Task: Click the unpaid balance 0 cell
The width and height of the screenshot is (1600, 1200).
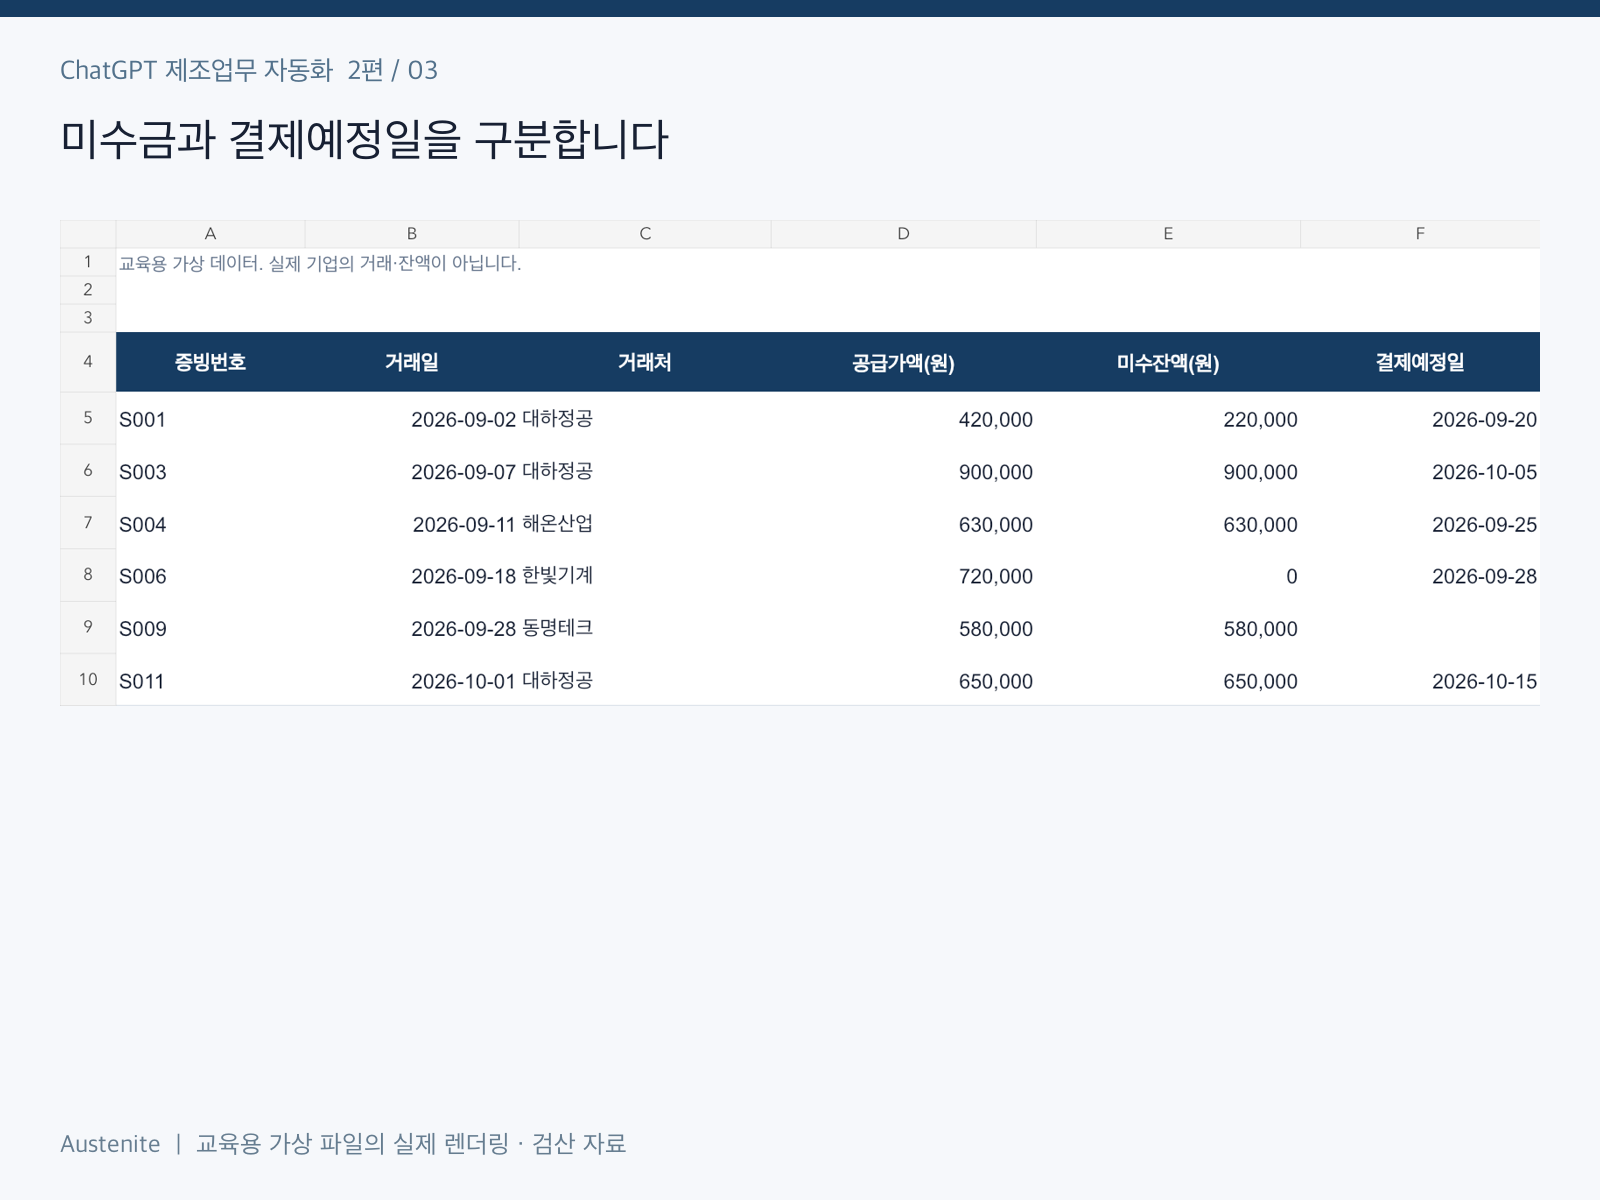Action: pyautogui.click(x=1168, y=576)
